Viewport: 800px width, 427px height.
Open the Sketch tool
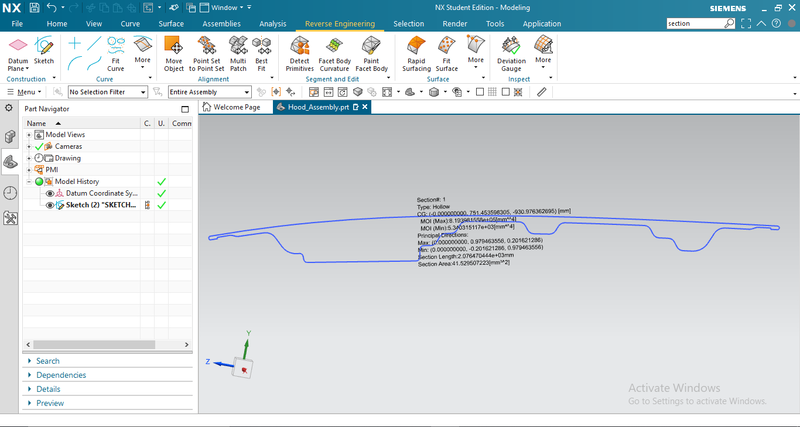tap(44, 51)
